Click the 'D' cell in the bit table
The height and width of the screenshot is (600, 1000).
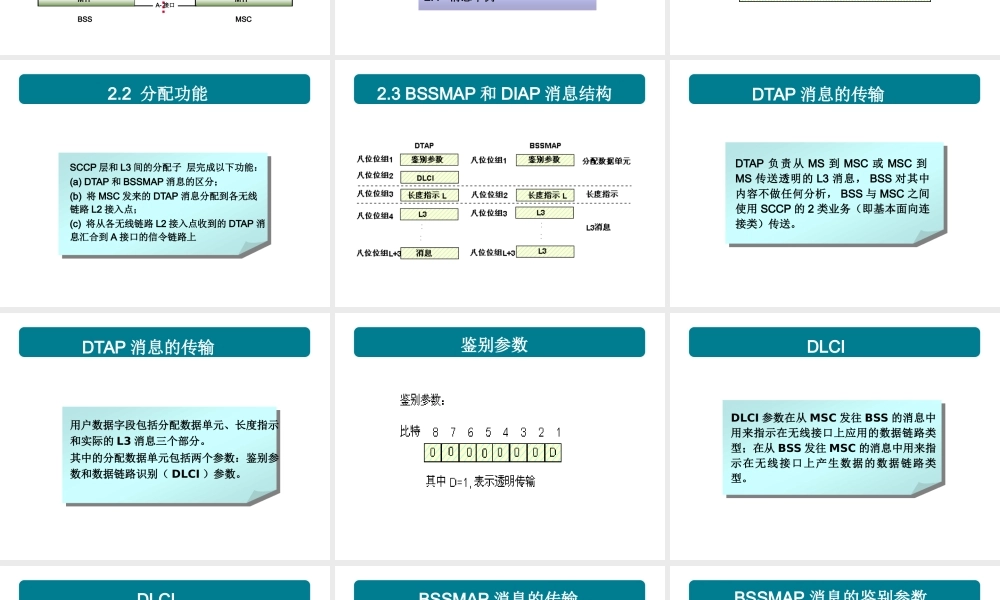tap(553, 453)
